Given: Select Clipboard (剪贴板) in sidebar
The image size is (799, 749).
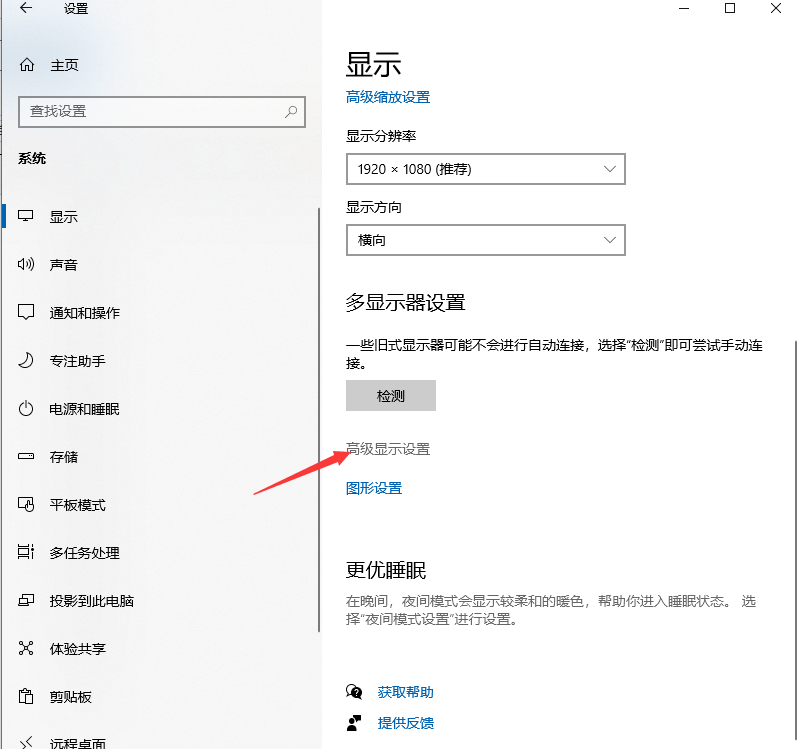Looking at the screenshot, I should pos(70,697).
